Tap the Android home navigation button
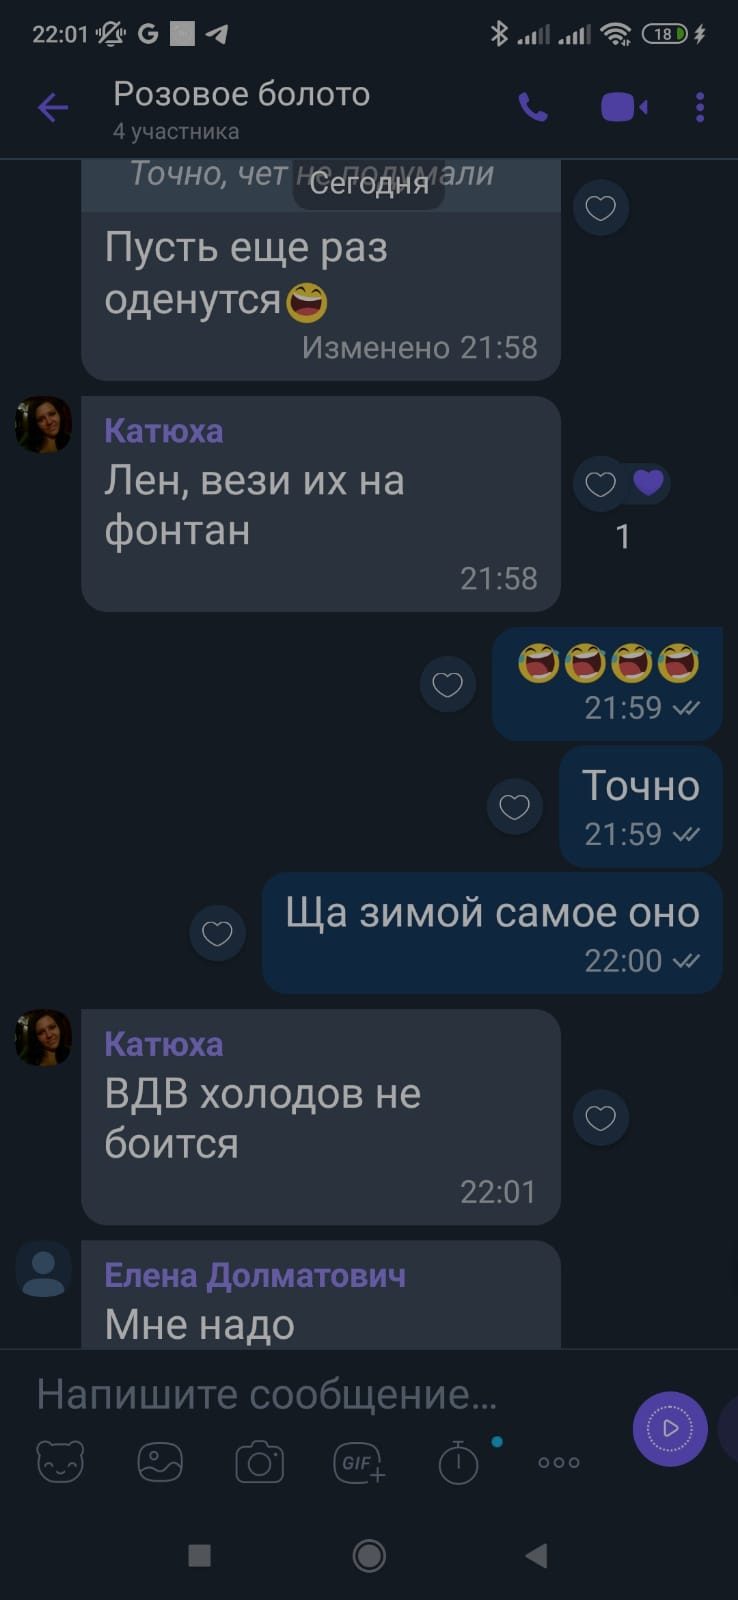Viewport: 738px width, 1600px height. (369, 1555)
